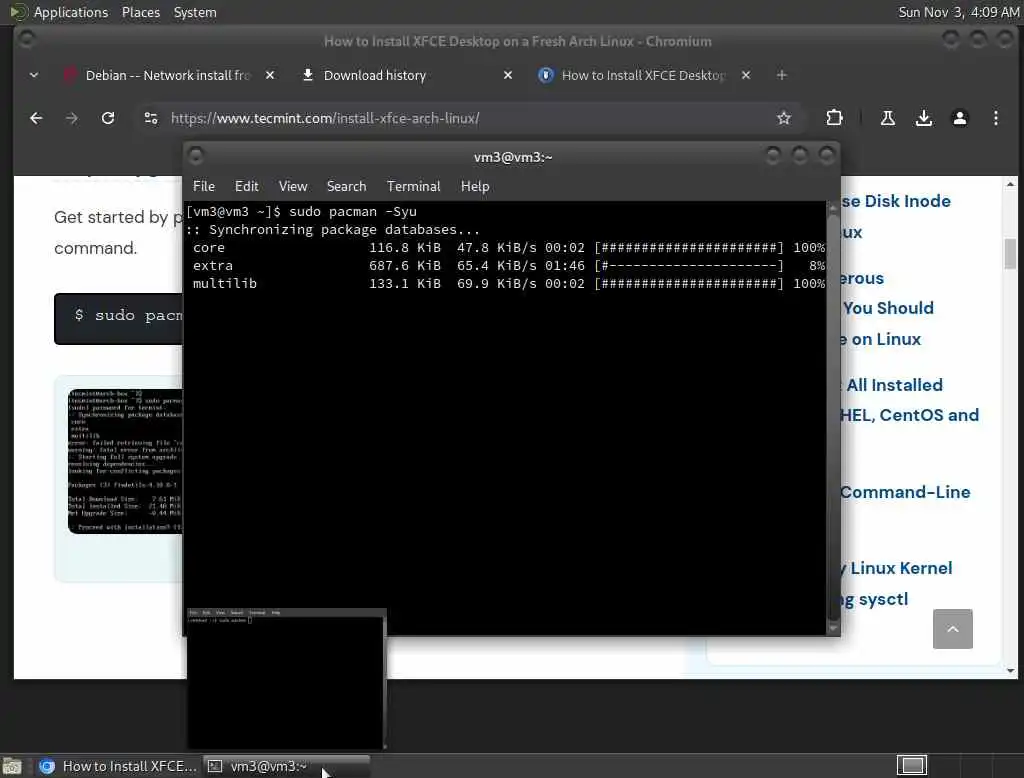This screenshot has height=778, width=1024.
Task: Click the scroll-to-top arrow button on page
Action: pyautogui.click(x=952, y=628)
